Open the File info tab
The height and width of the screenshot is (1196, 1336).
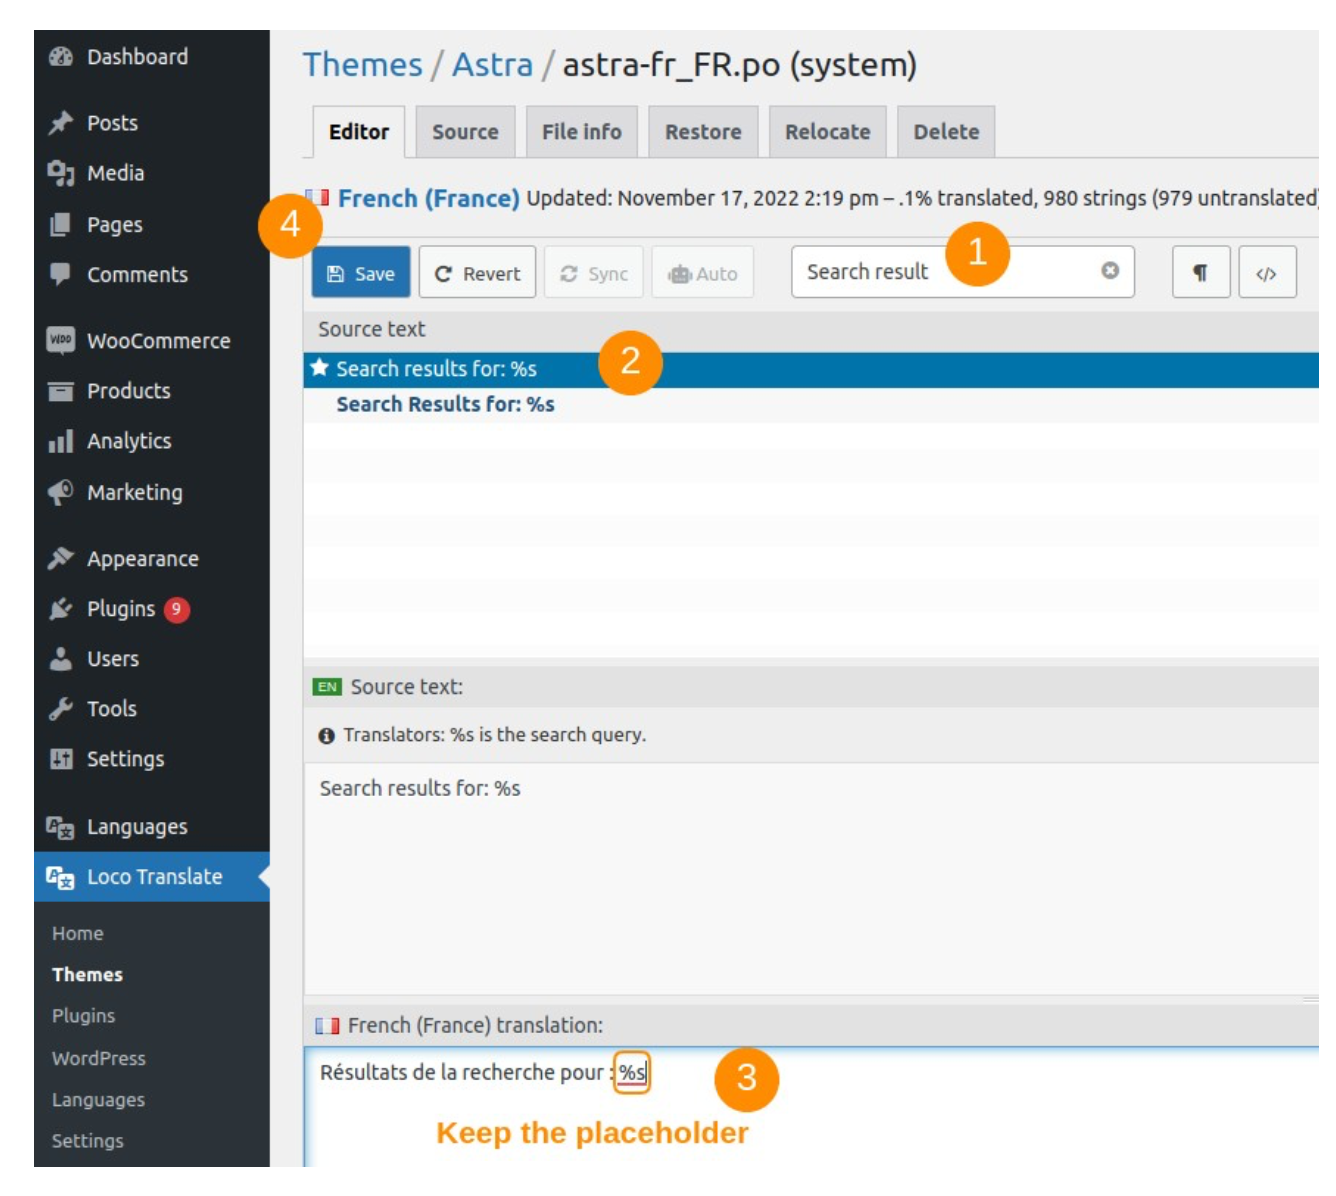582,132
